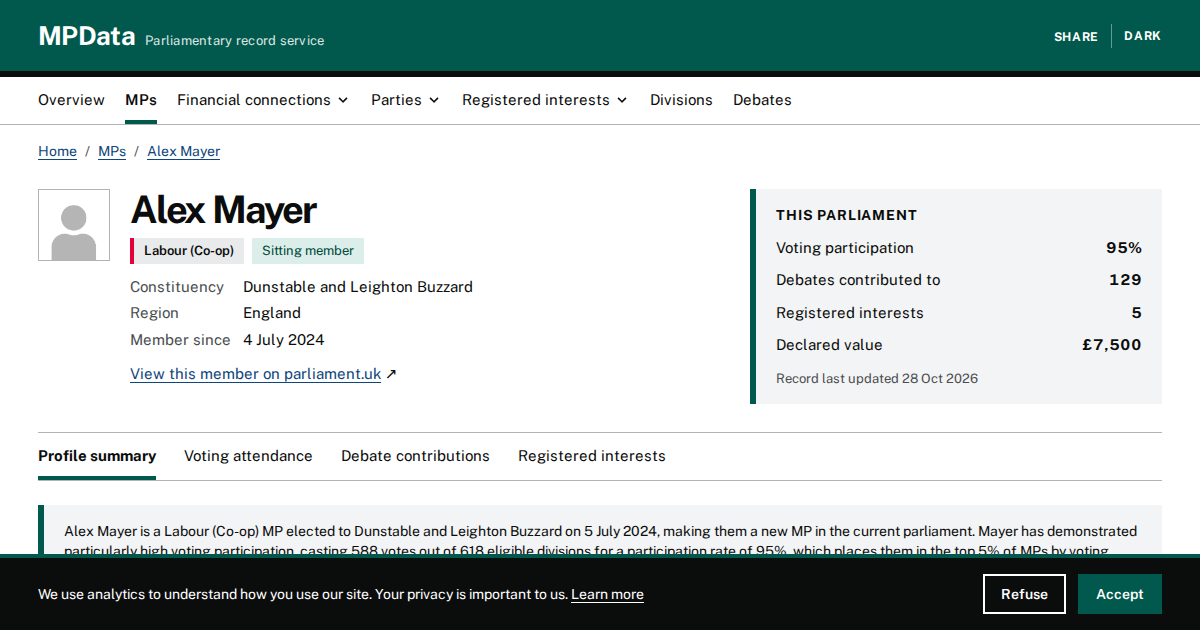Click the Alex Mayer page heading
The height and width of the screenshot is (630, 1200).
pyautogui.click(x=223, y=210)
